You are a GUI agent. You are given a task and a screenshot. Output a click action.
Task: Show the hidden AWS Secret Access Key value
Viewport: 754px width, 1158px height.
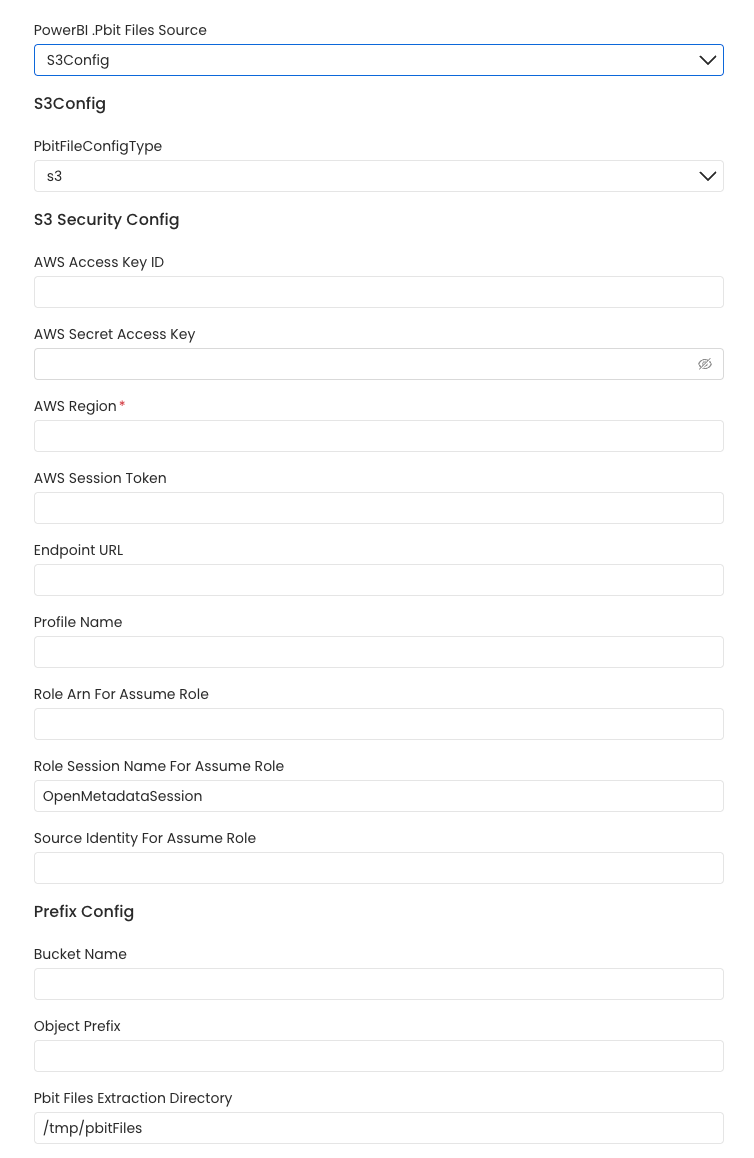point(705,363)
